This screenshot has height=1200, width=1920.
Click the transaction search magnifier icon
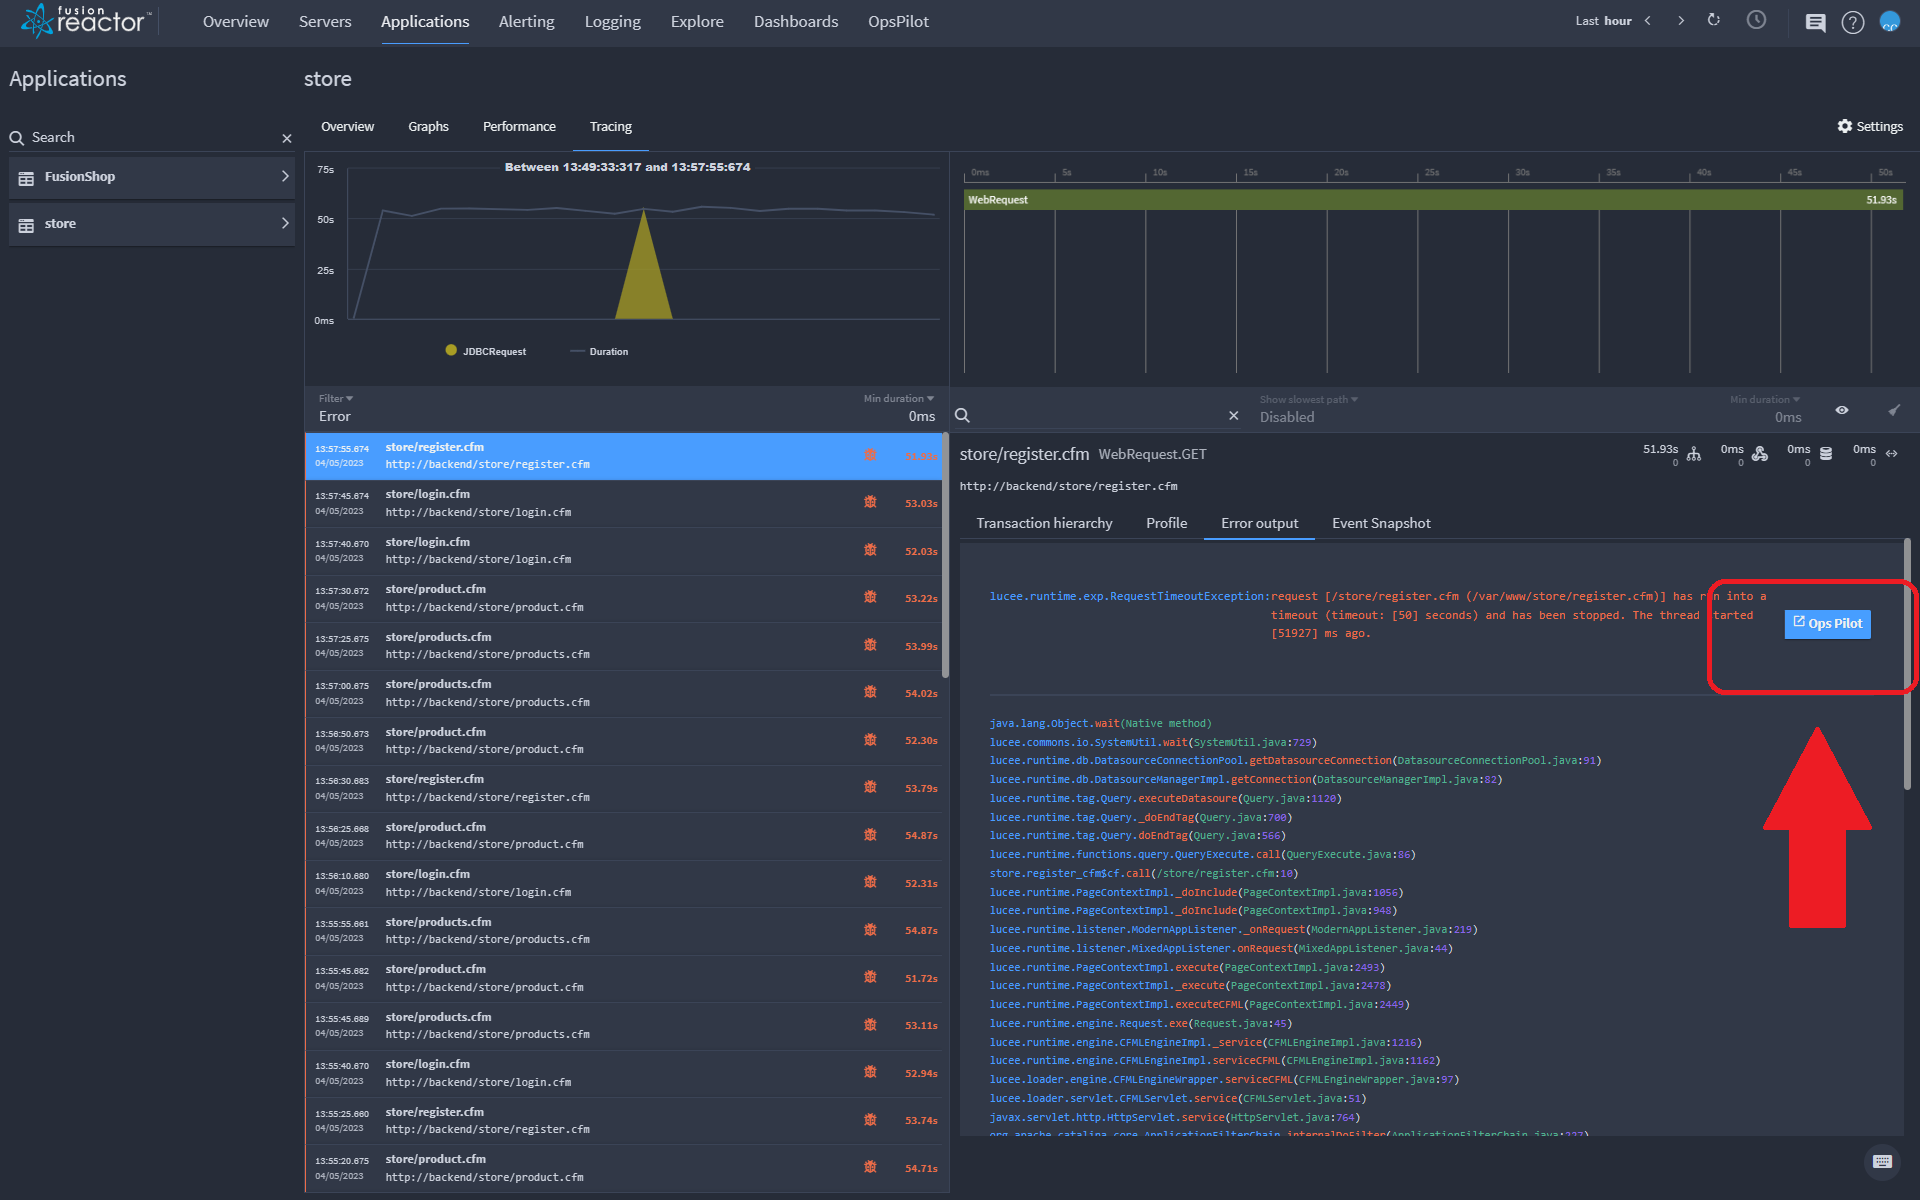click(962, 415)
